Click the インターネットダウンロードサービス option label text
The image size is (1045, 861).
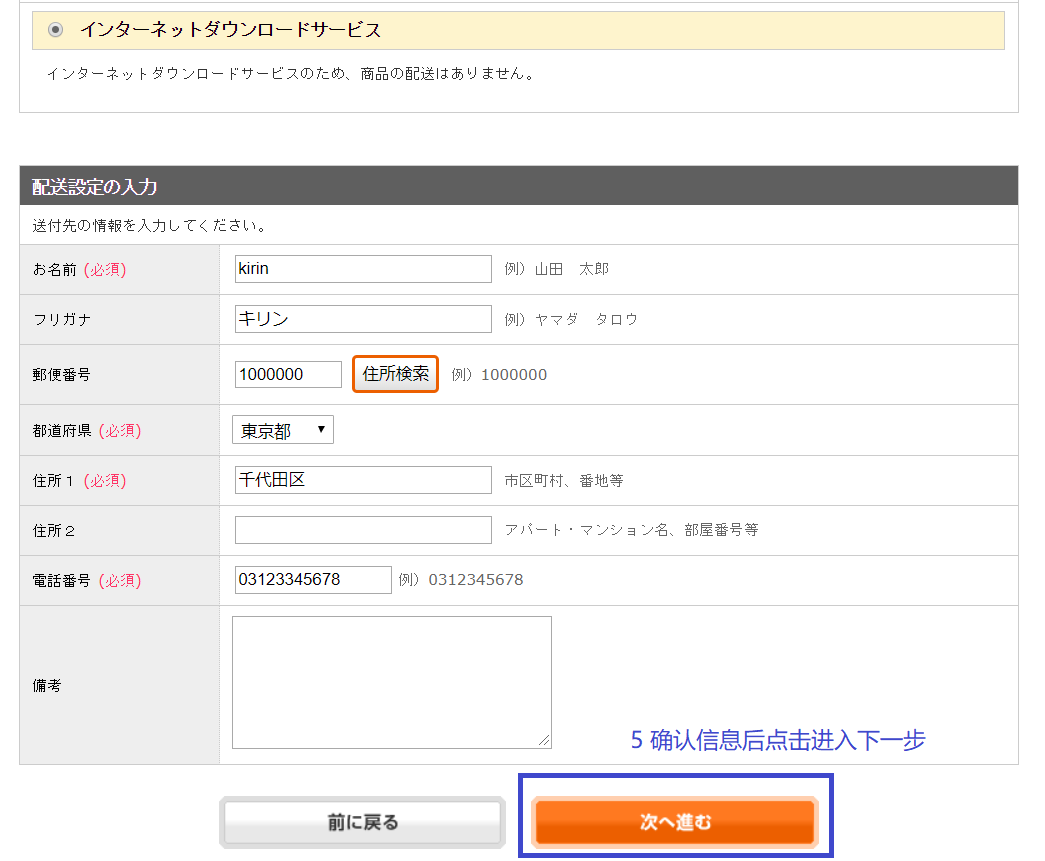pyautogui.click(x=230, y=30)
